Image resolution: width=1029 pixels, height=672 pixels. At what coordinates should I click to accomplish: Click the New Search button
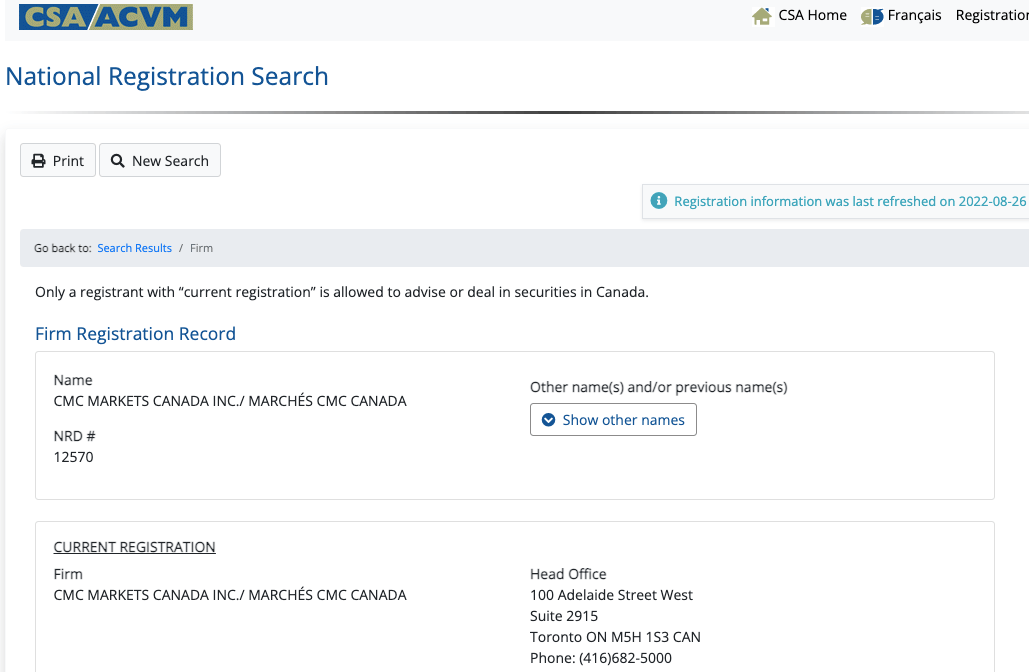159,160
